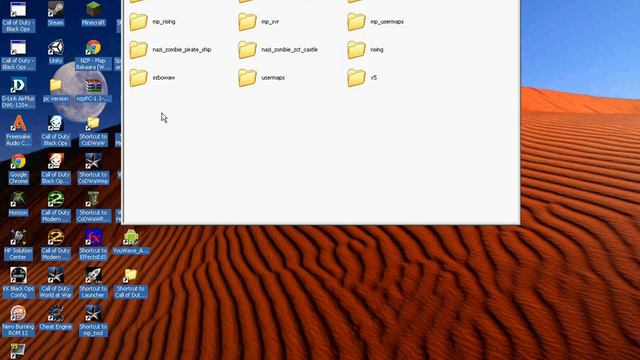
Task: Click the usermaps folder in the window
Action: pos(261,78)
